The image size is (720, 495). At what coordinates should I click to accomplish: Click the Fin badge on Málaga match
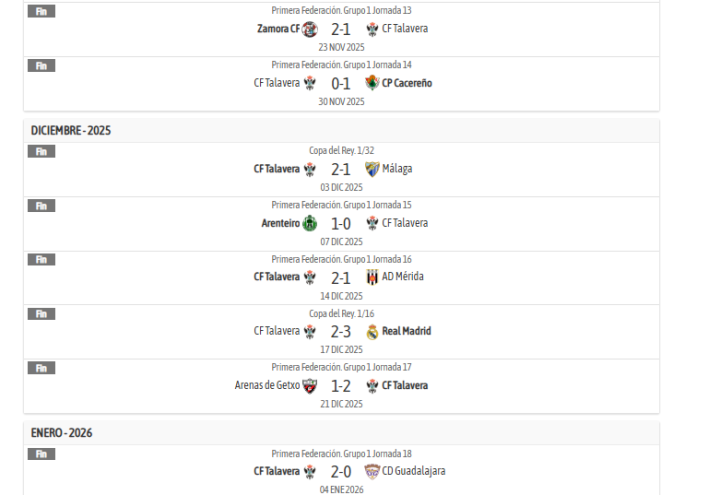[42, 152]
